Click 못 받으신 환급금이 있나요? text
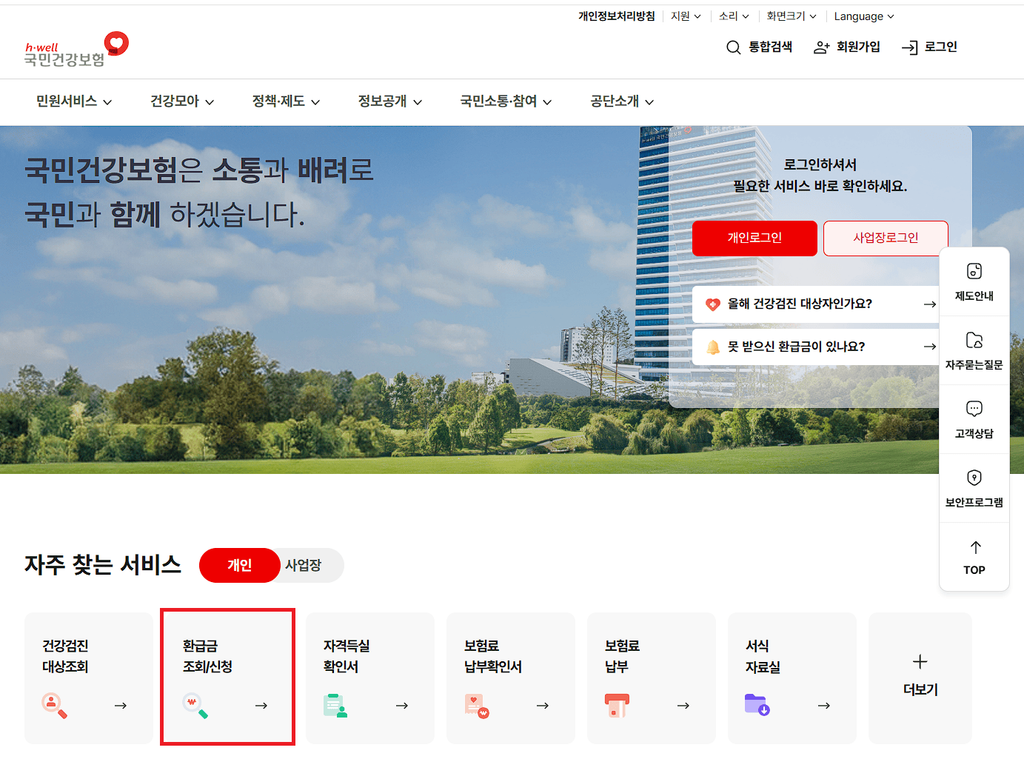1024x765 pixels. tap(796, 347)
